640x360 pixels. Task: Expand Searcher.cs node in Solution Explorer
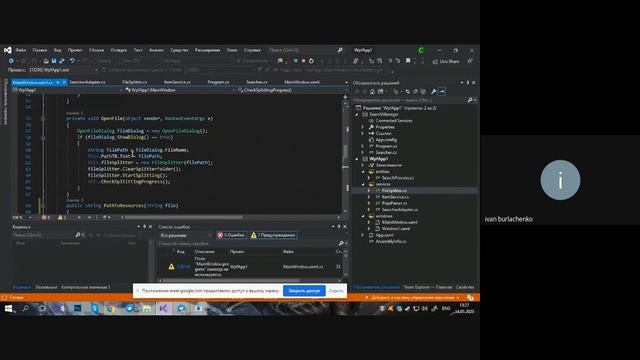click(362, 153)
